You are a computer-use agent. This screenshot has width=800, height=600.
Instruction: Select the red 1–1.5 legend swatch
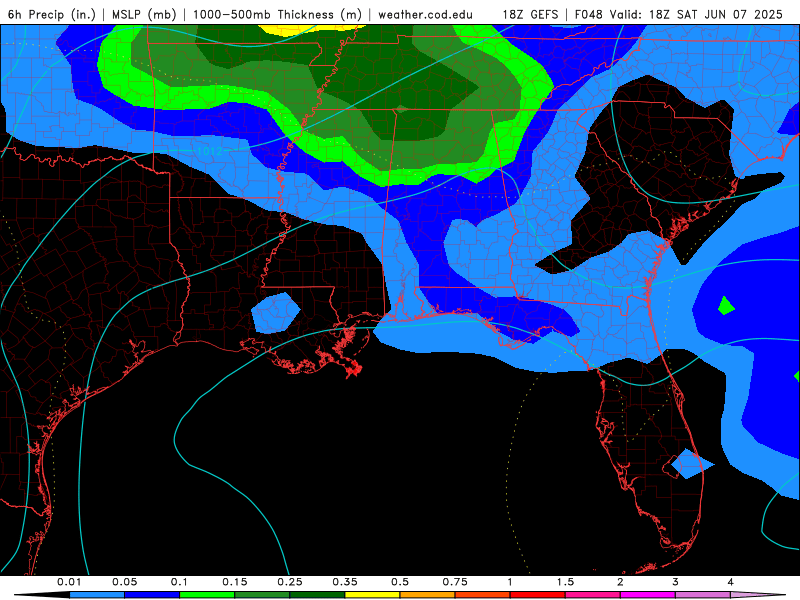(x=538, y=595)
